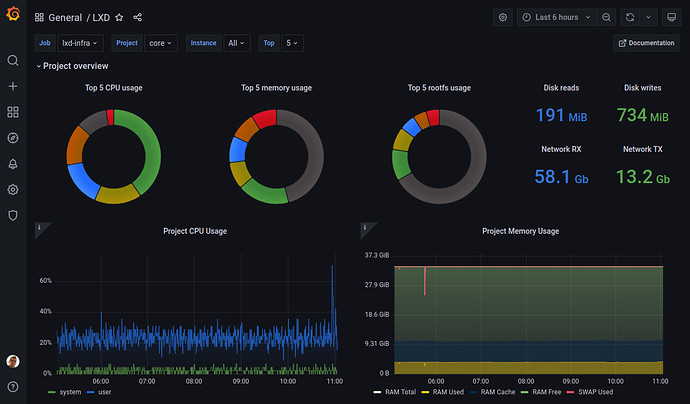Open the Explore compass icon
The width and height of the screenshot is (690, 404).
(x=13, y=138)
